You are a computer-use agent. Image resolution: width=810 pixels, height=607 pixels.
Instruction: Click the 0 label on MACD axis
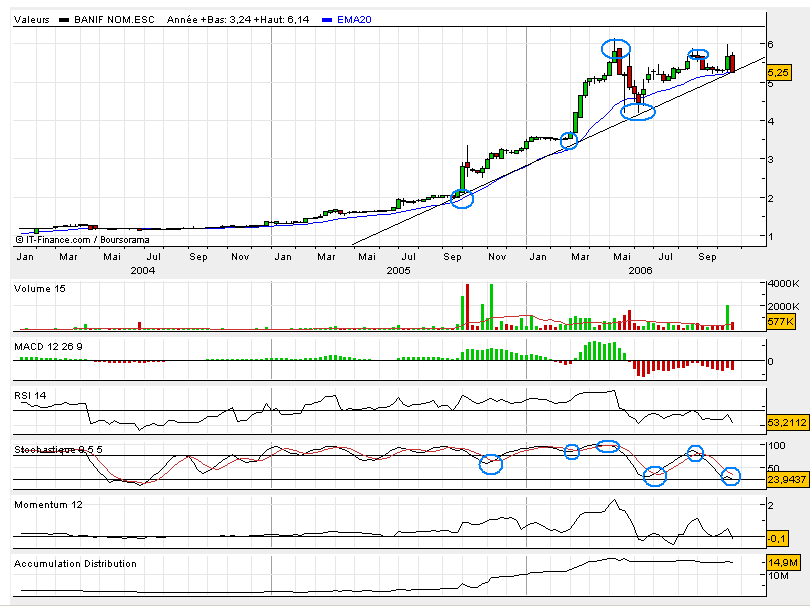[770, 362]
